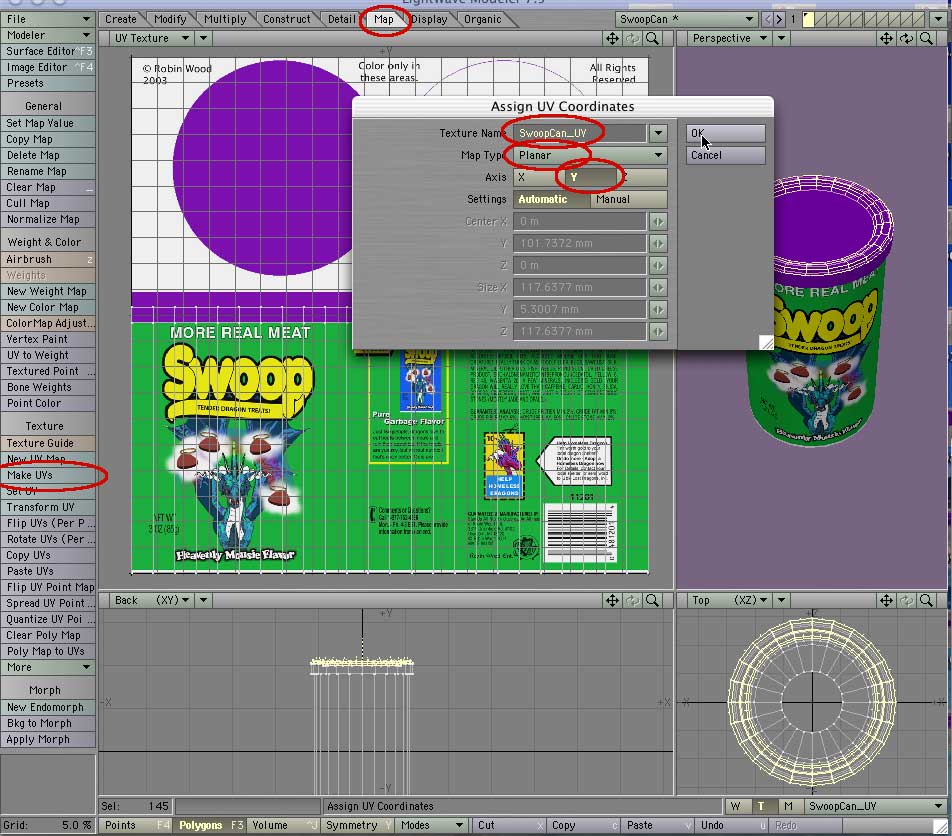Screen dimensions: 952x836
Task: Select the first layer button
Action: (x=809, y=19)
